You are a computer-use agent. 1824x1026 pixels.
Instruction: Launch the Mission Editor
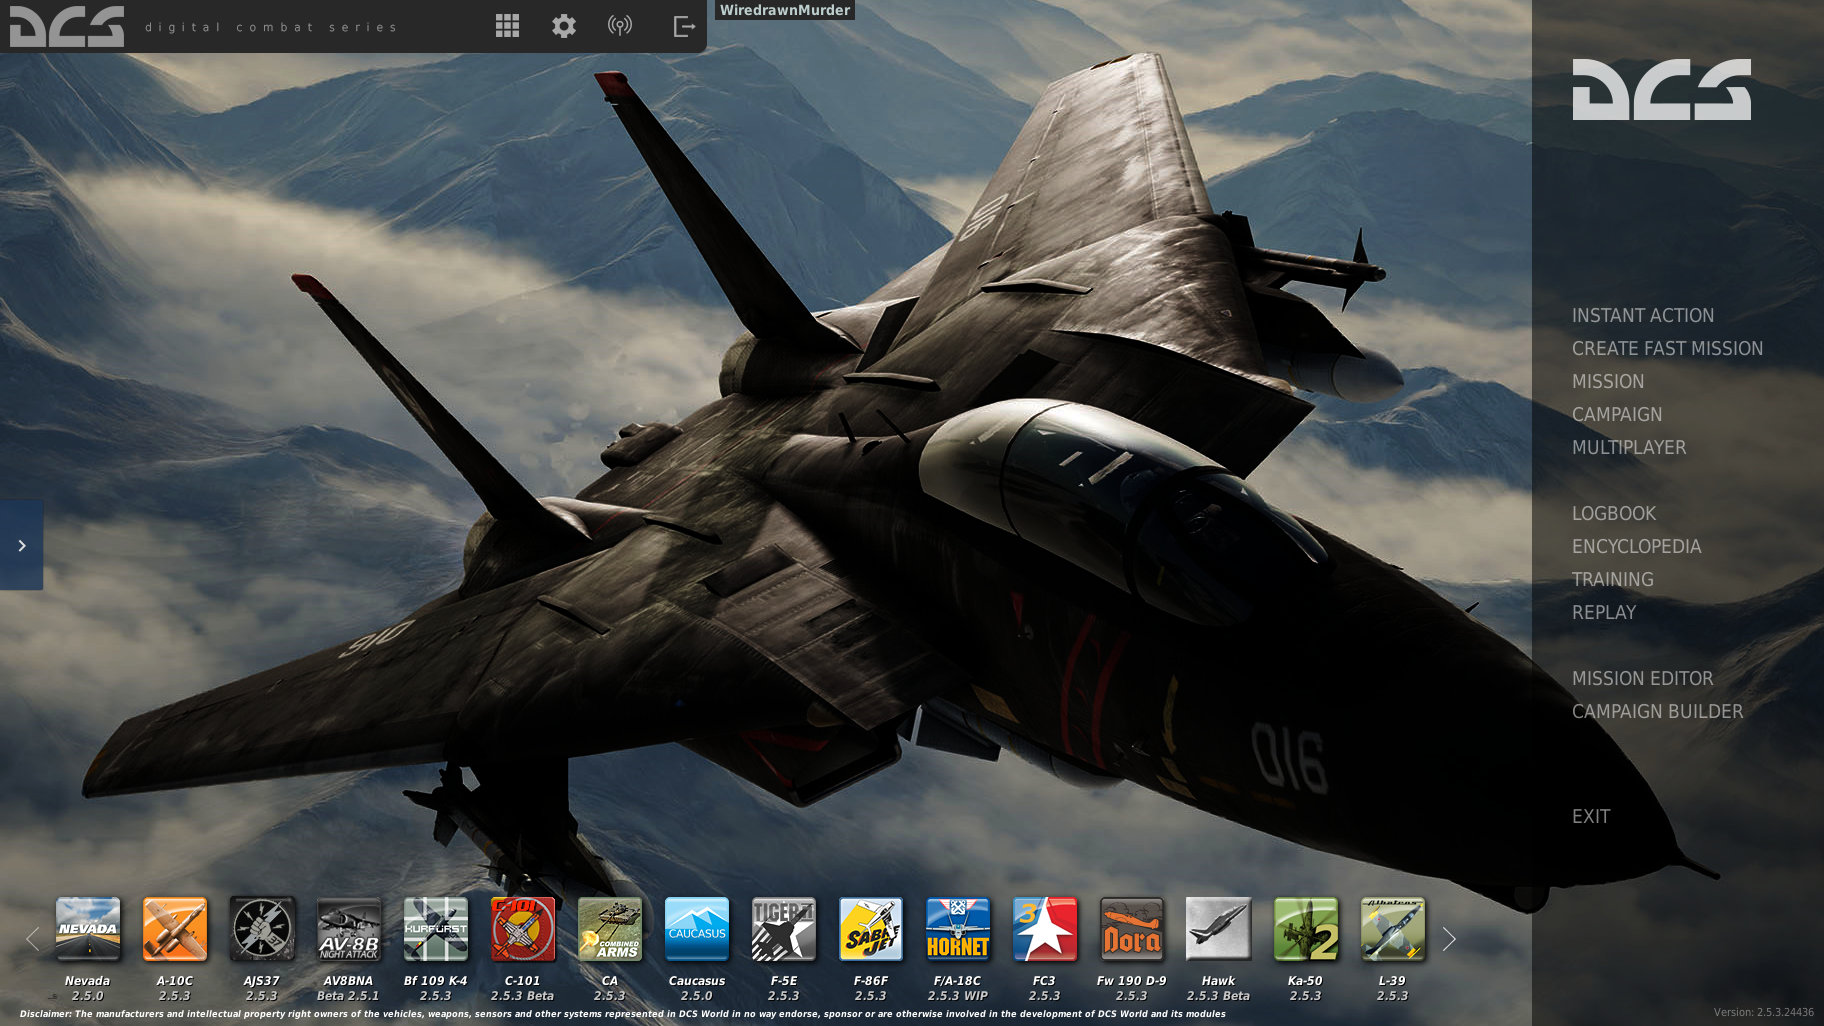click(x=1642, y=678)
